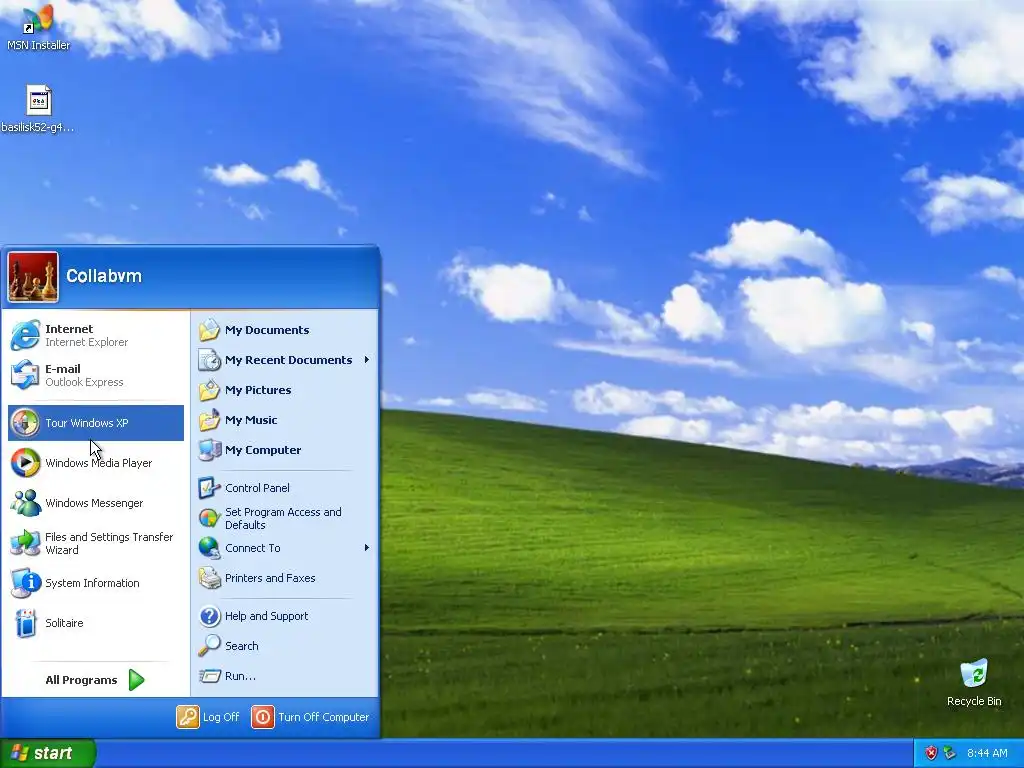Select the Control Panel label
The height and width of the screenshot is (768, 1024).
point(257,488)
